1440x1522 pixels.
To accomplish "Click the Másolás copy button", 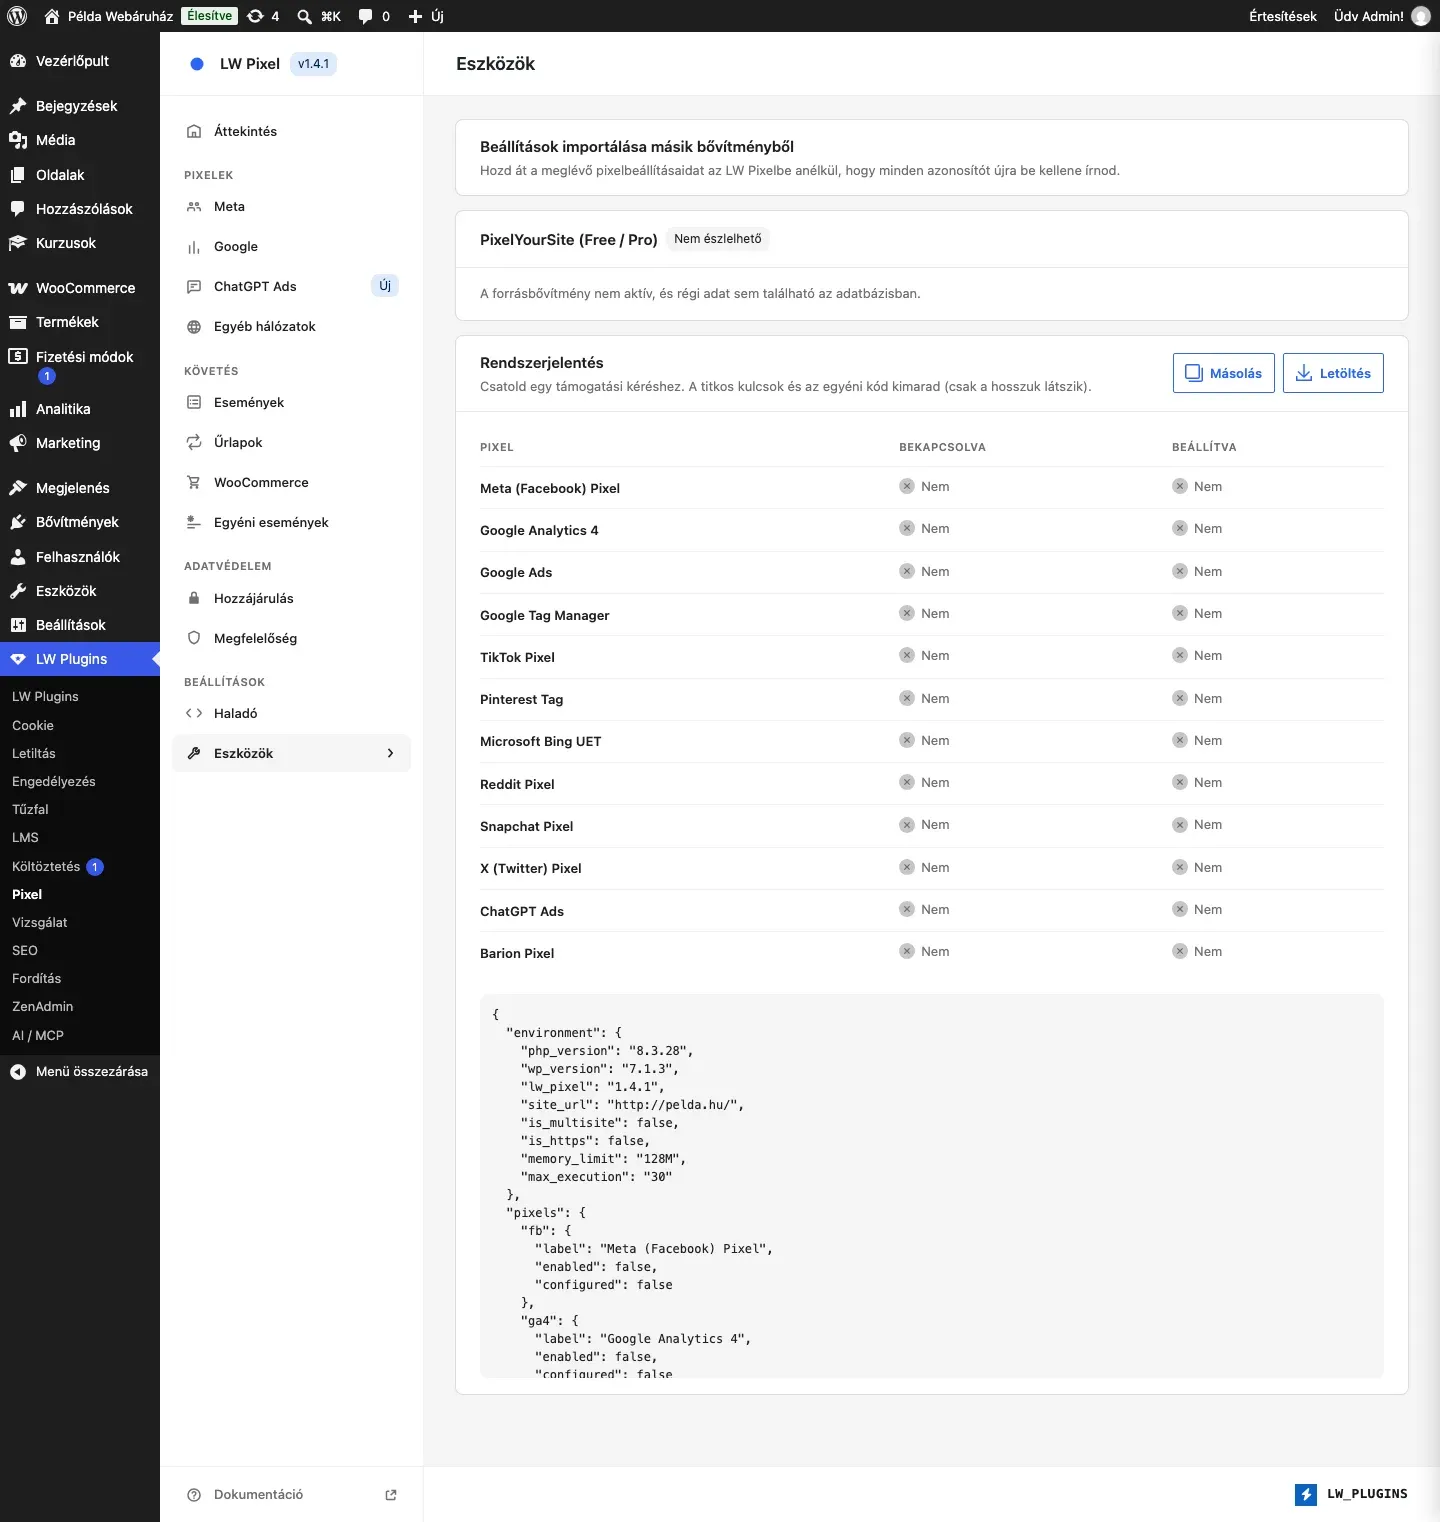I will 1223,373.
